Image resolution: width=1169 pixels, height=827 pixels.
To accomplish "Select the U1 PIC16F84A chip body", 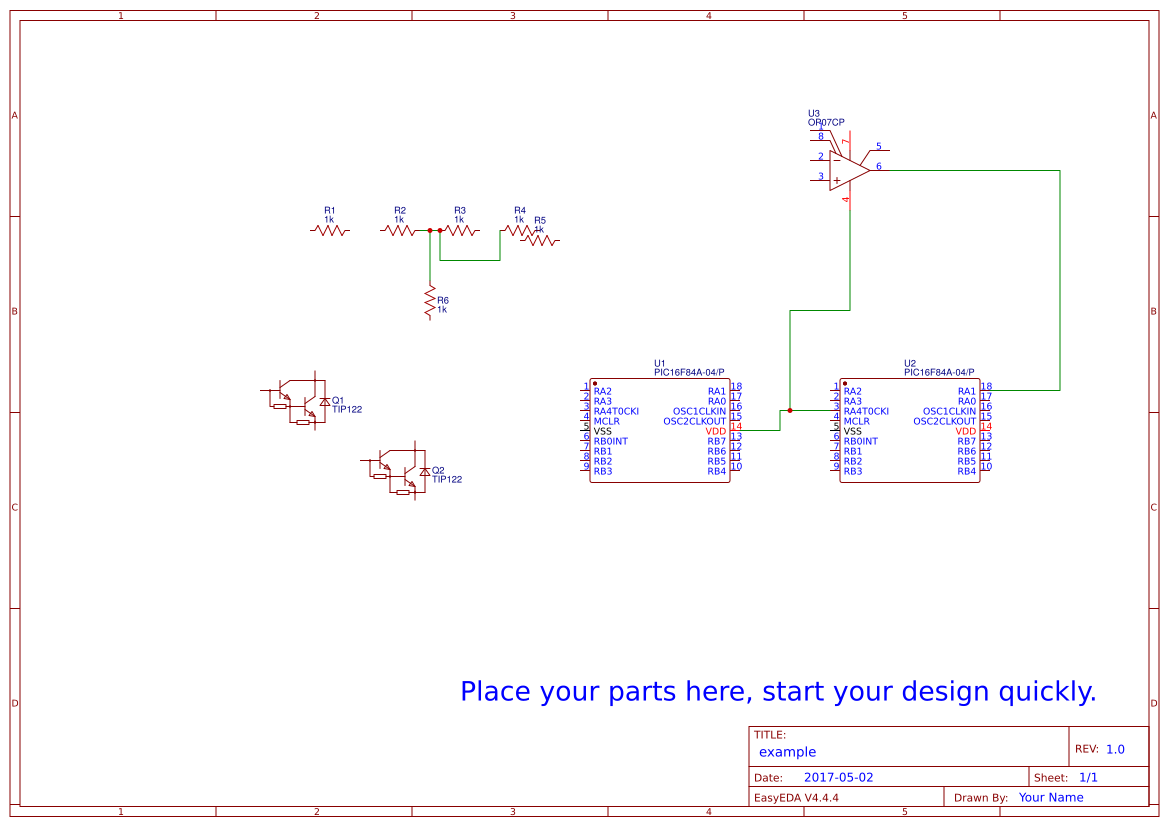I will click(x=660, y=431).
